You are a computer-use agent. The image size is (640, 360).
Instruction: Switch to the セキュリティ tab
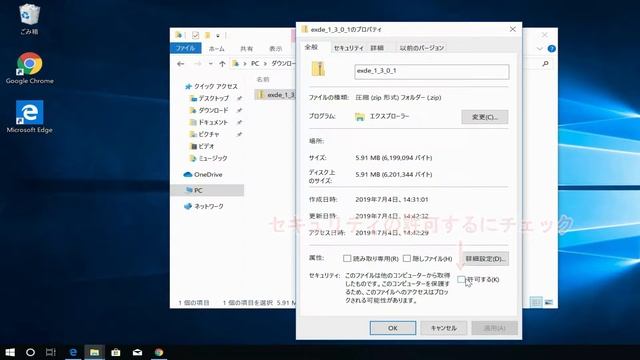349,48
